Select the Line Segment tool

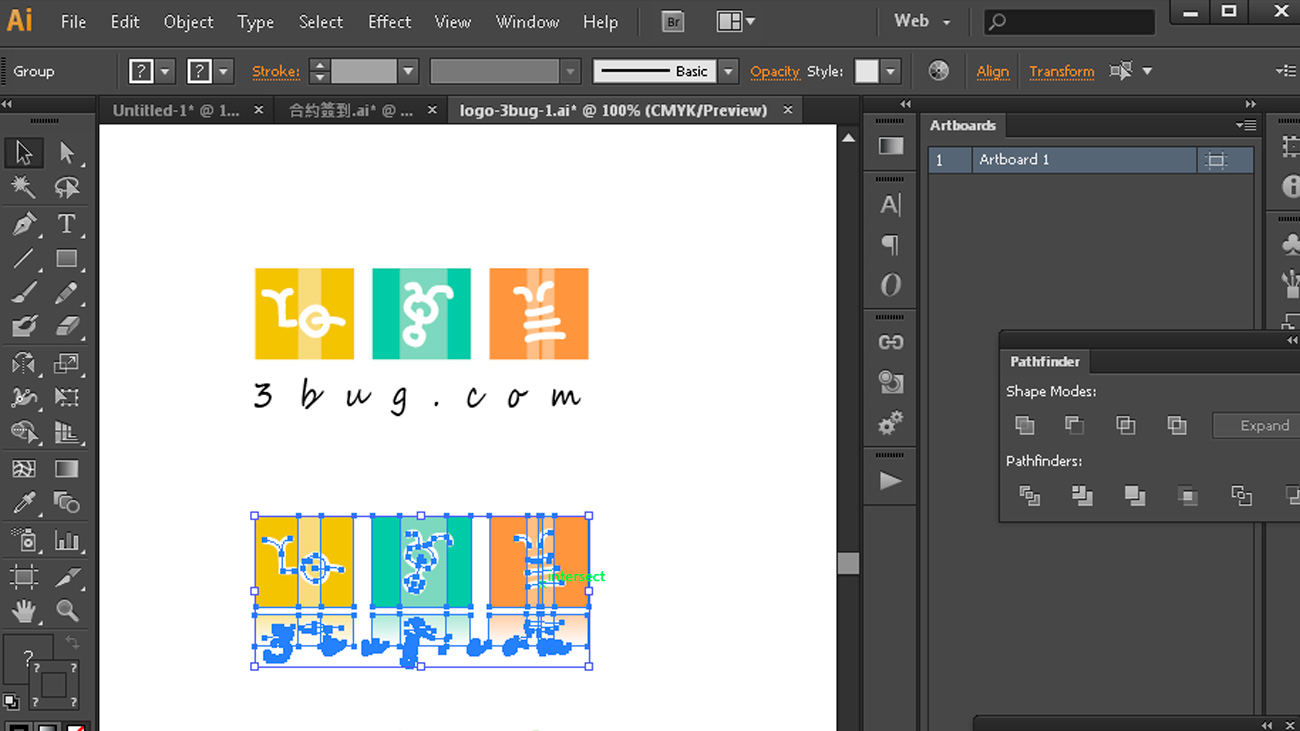click(23, 259)
